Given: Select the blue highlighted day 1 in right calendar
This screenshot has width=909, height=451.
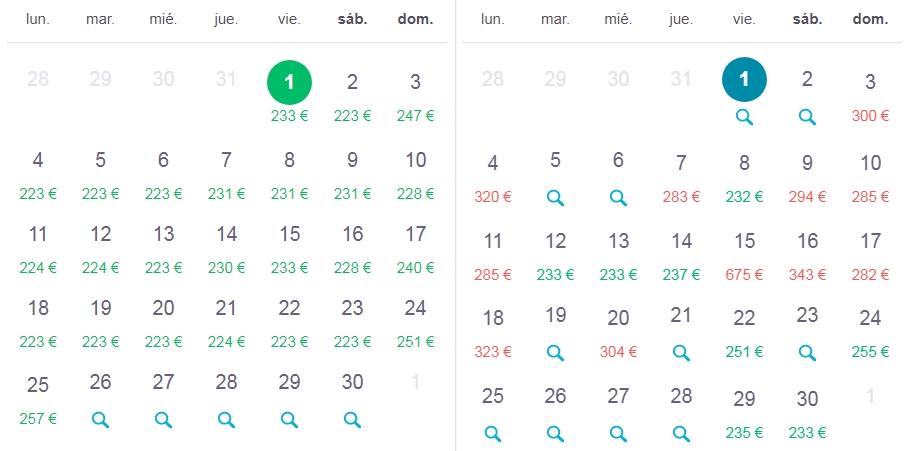Looking at the screenshot, I should (744, 79).
